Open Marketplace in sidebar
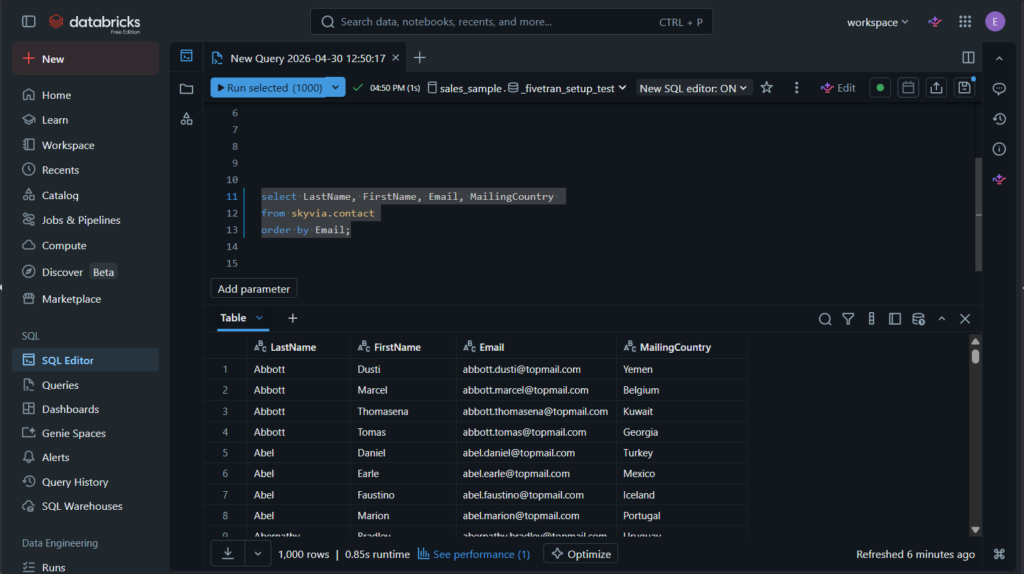The height and width of the screenshot is (574, 1024). point(85,298)
